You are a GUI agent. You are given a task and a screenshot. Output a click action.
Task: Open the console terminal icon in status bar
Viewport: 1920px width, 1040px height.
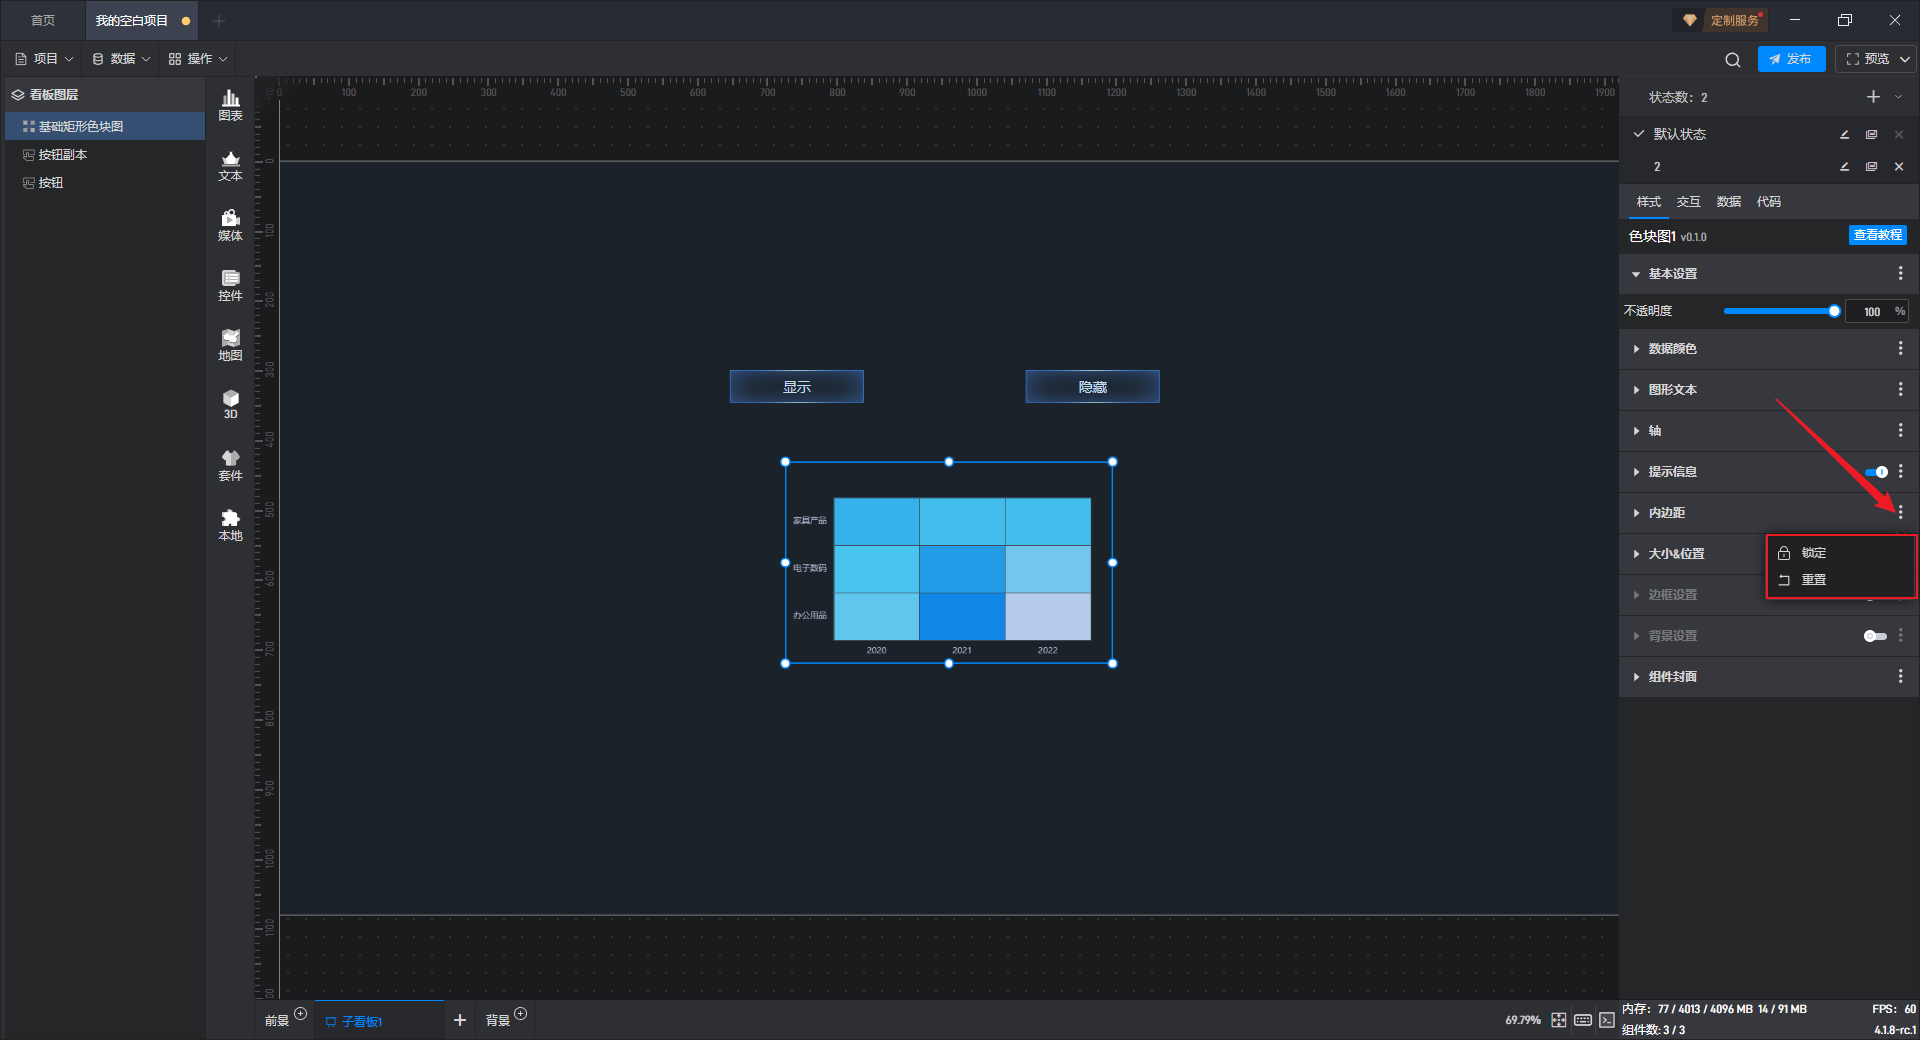tap(1606, 1020)
